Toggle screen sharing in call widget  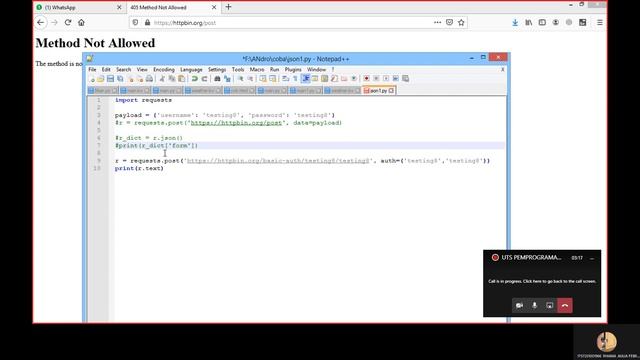(x=550, y=305)
